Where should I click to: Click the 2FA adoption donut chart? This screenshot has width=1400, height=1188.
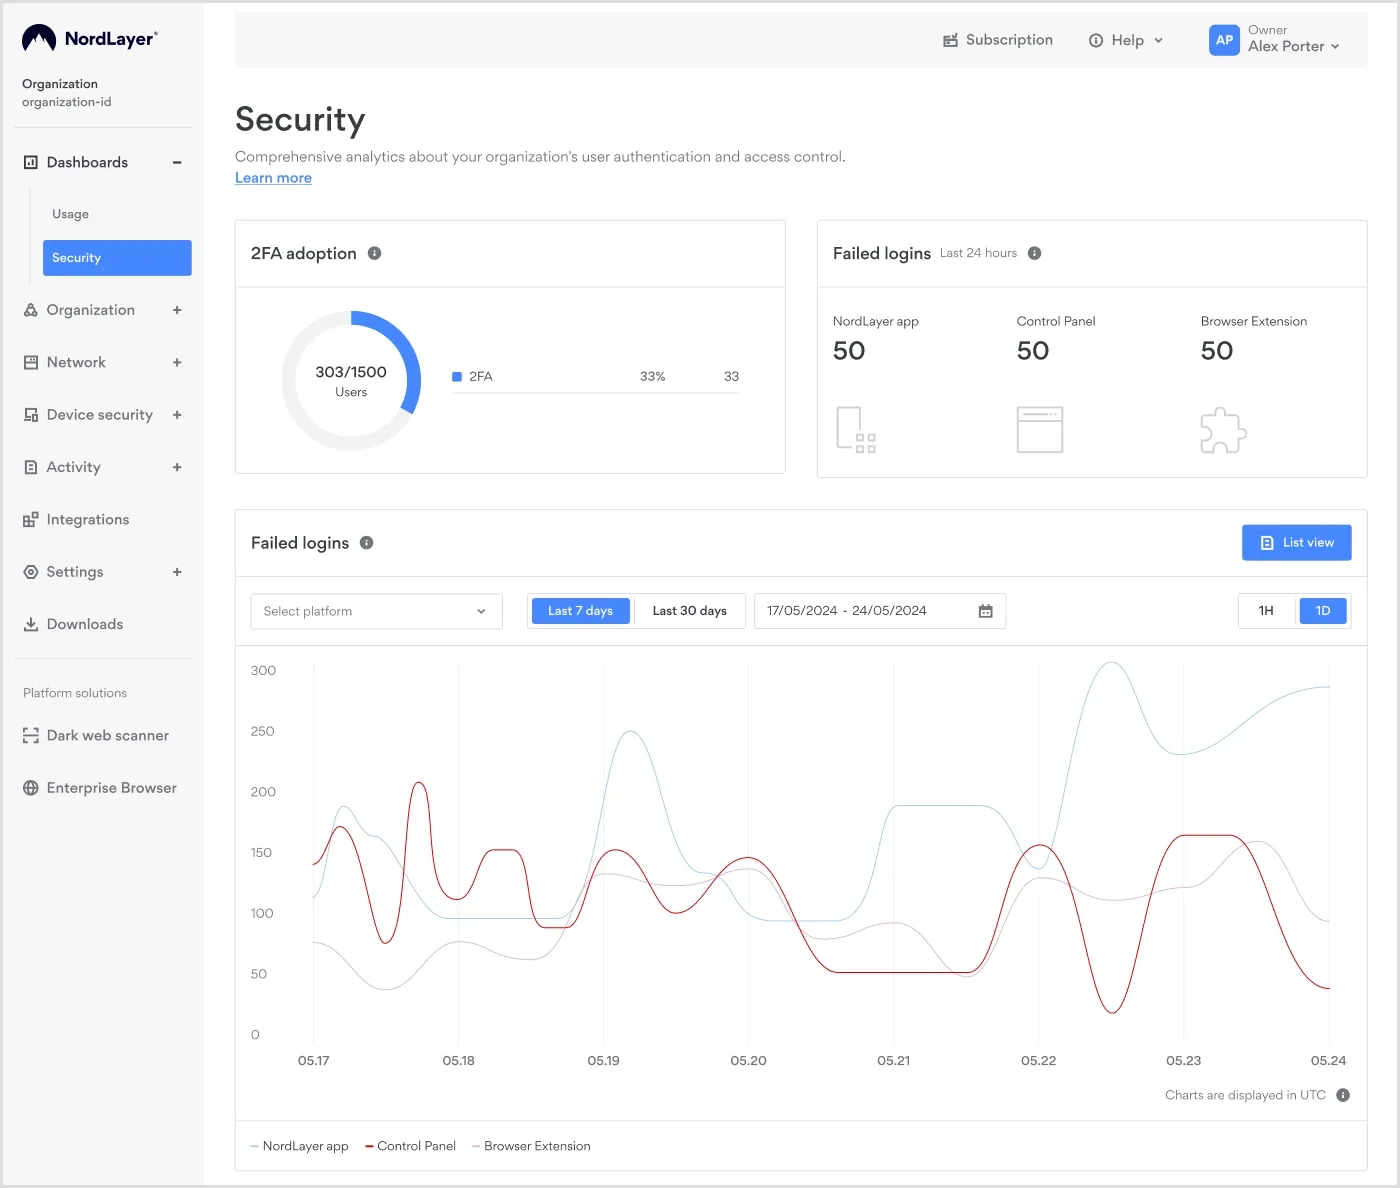(x=351, y=380)
